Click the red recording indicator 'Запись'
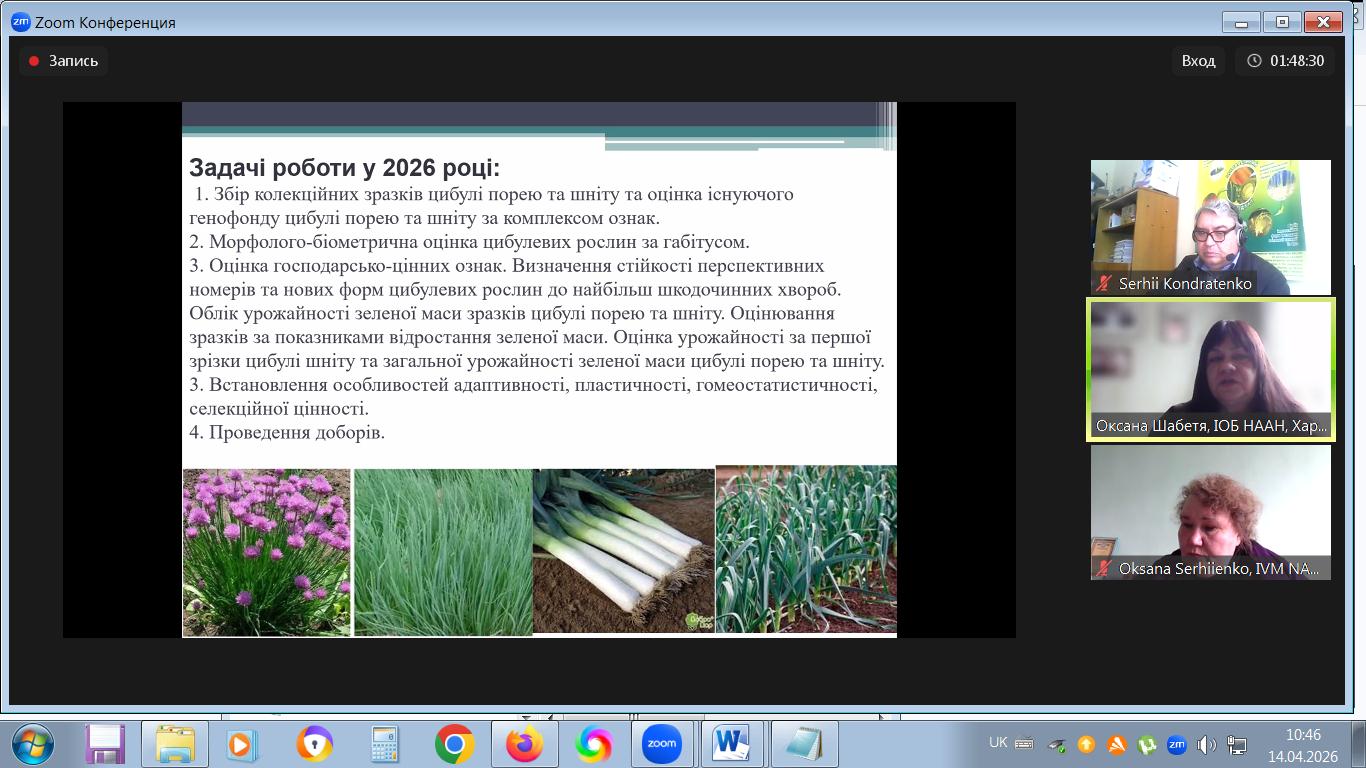The height and width of the screenshot is (768, 1366). pos(64,61)
